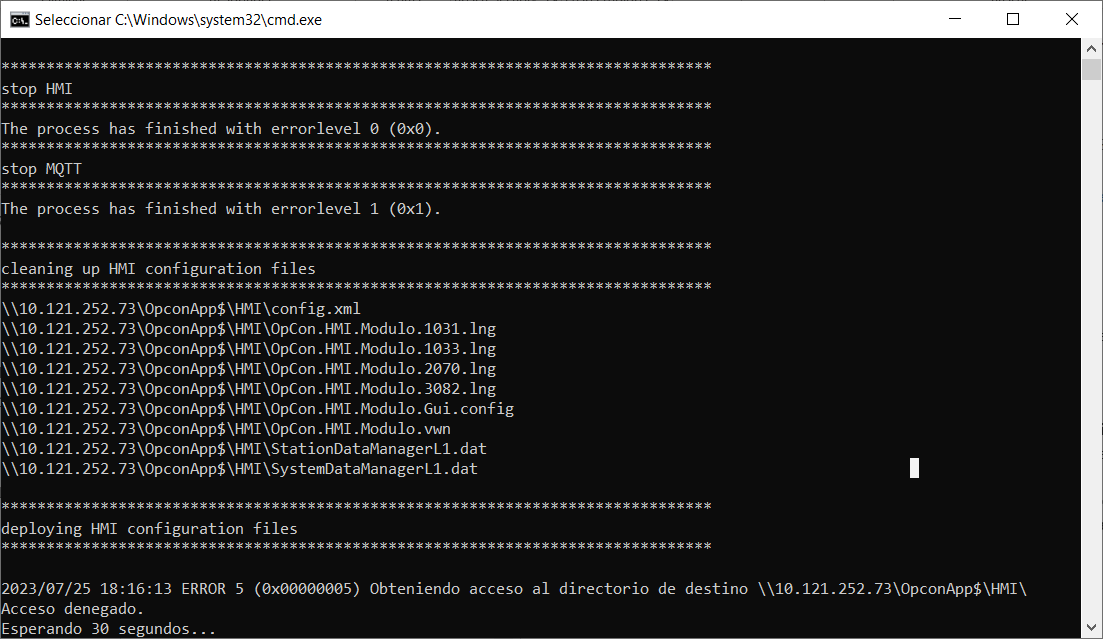Click the "Esperando 30 segundos..." line
Viewport: 1103px width, 639px height.
[108, 629]
